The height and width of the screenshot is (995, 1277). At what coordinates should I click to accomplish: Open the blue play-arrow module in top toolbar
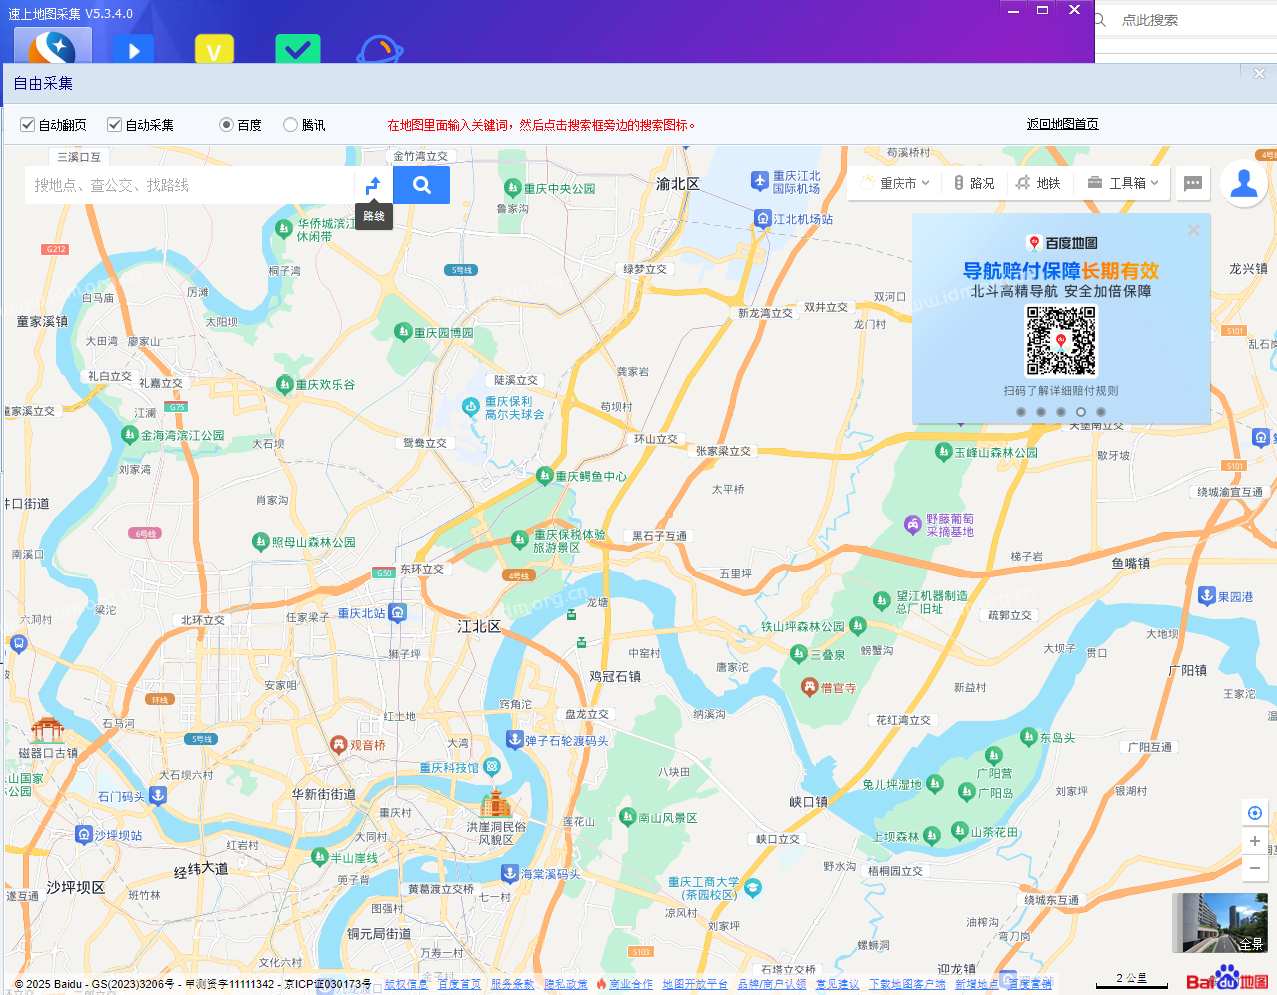pyautogui.click(x=133, y=49)
